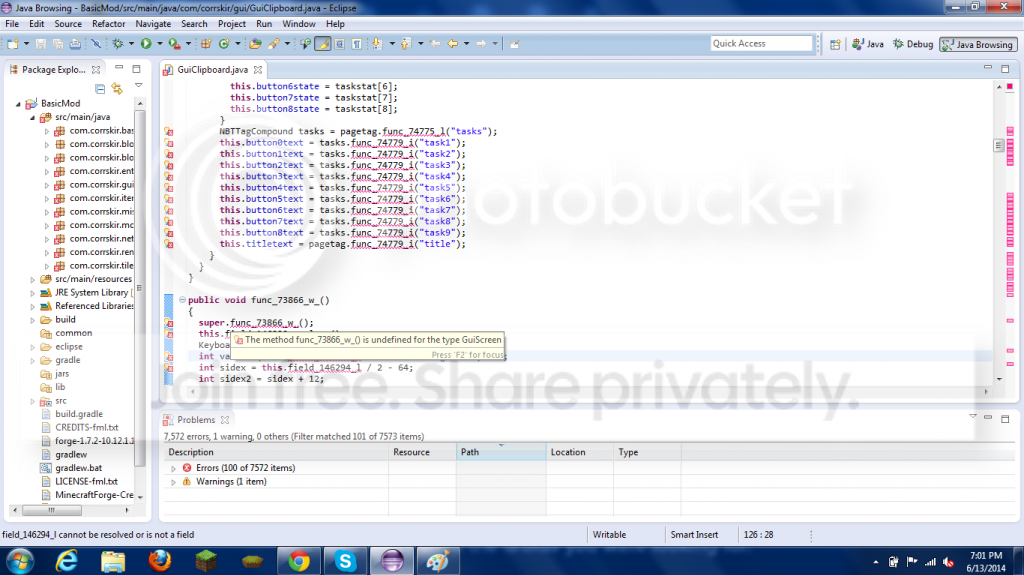1024x575 pixels.
Task: Expand the Errors group in Problems view
Action: click(174, 468)
